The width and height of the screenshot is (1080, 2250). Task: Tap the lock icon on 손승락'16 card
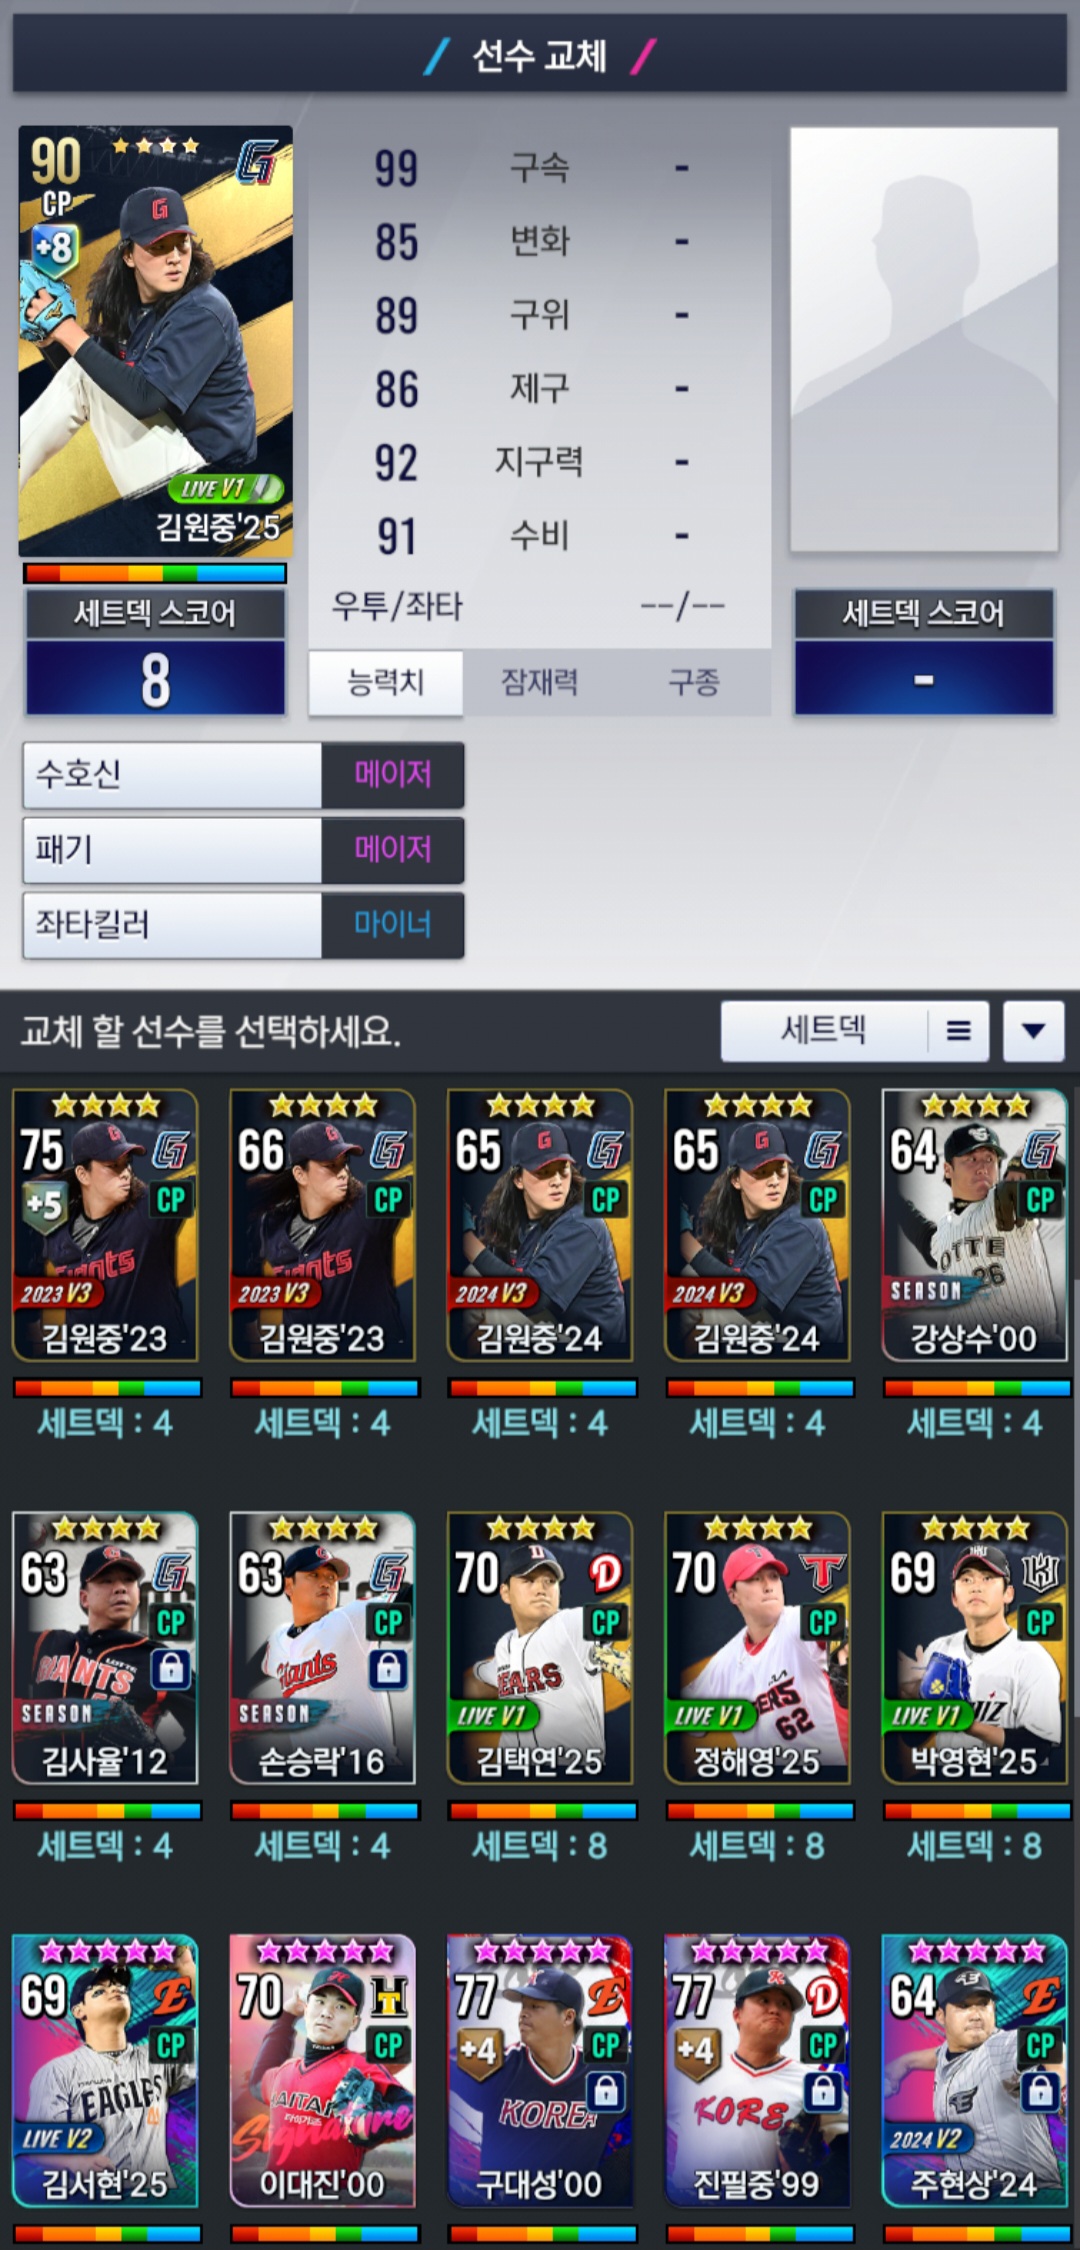(x=388, y=1669)
